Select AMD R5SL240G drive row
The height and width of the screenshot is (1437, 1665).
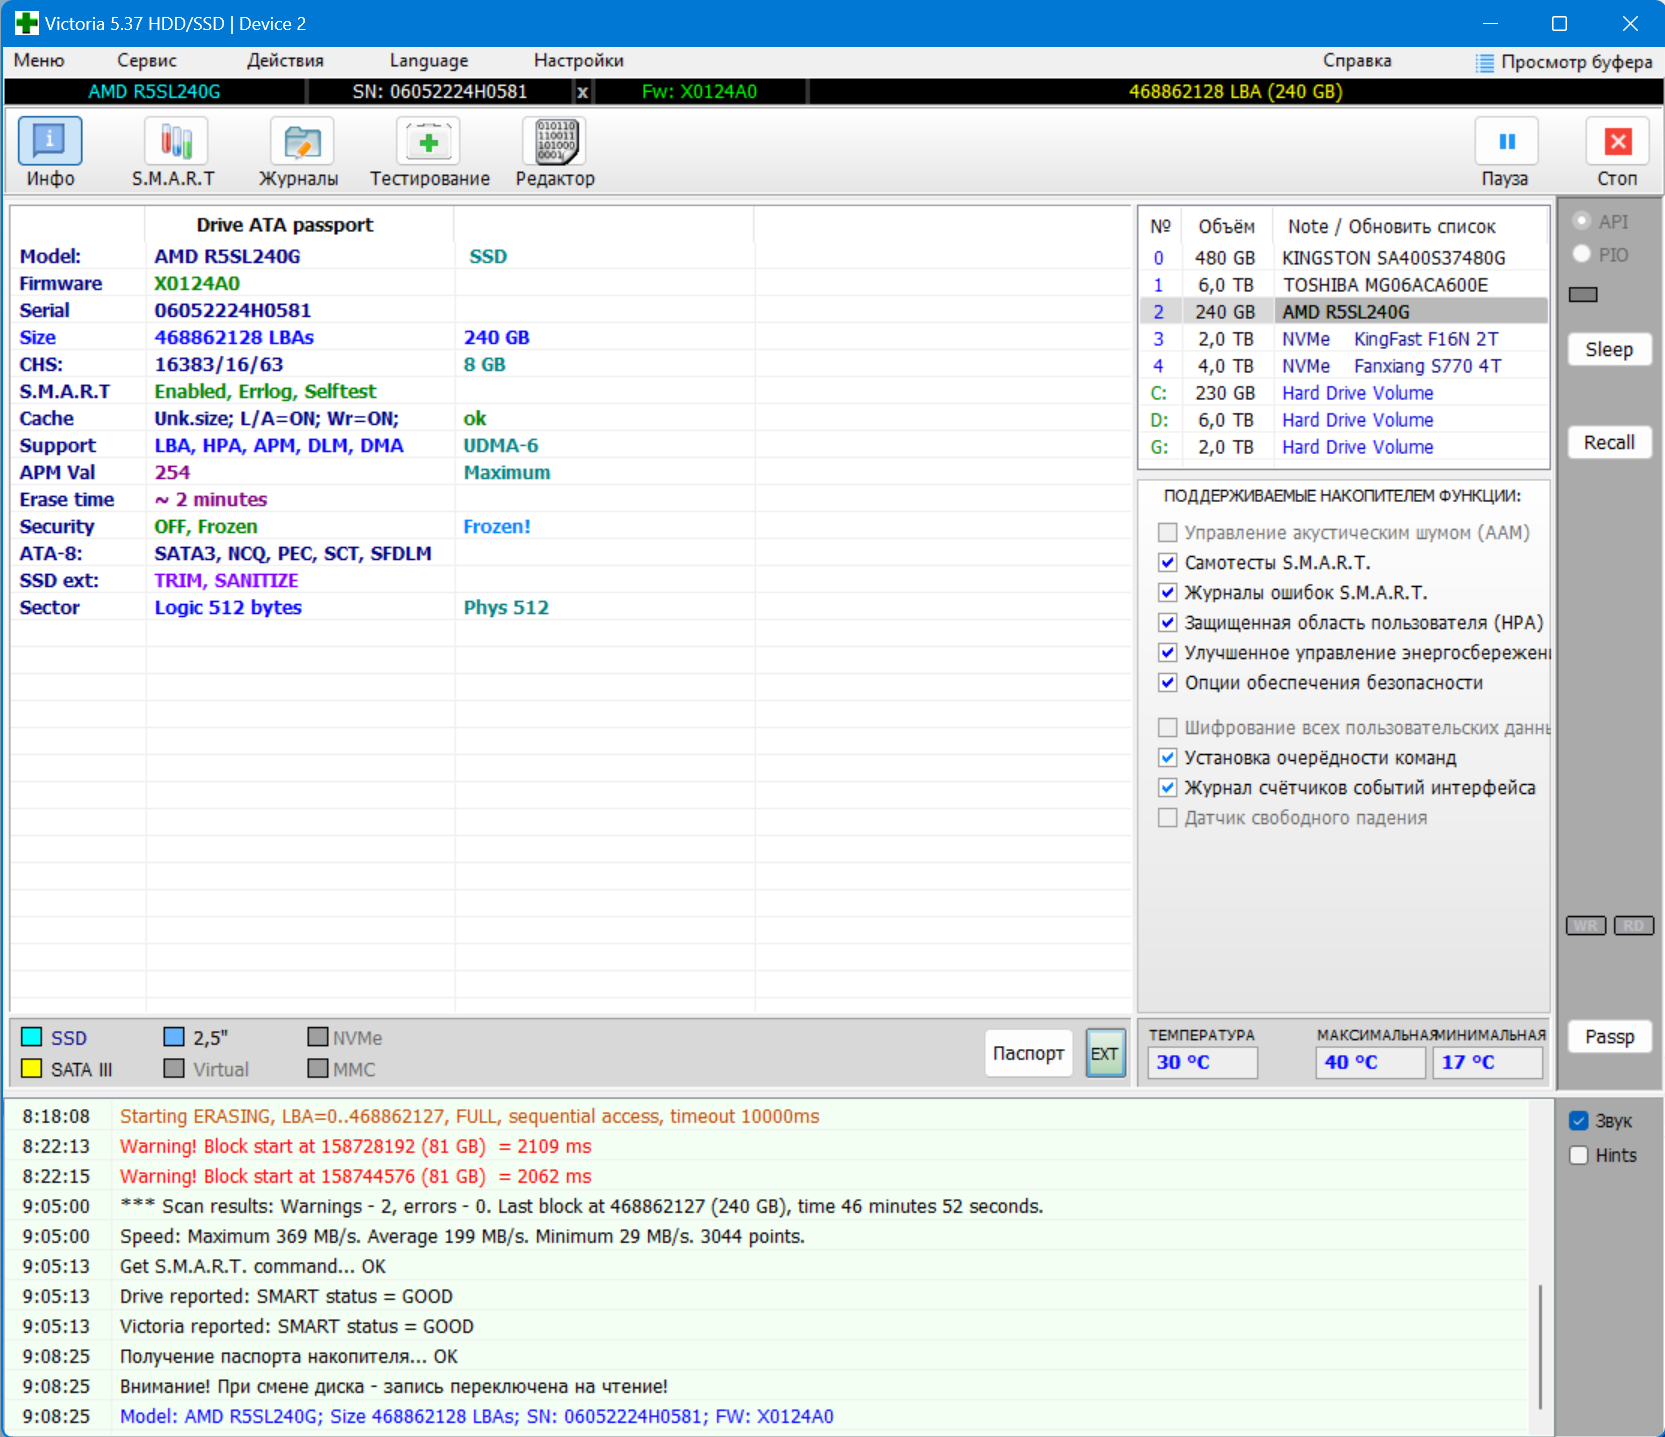(x=1344, y=312)
